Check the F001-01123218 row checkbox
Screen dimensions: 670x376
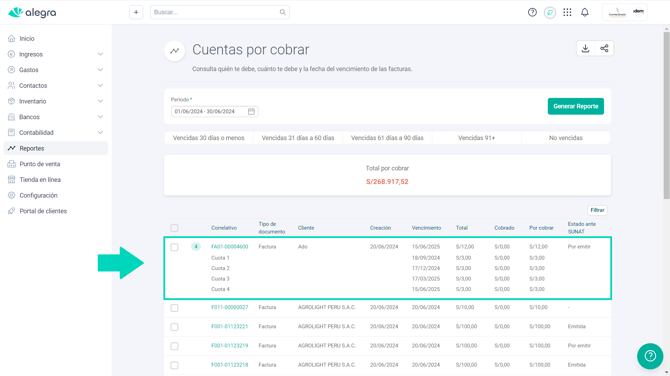(174, 365)
